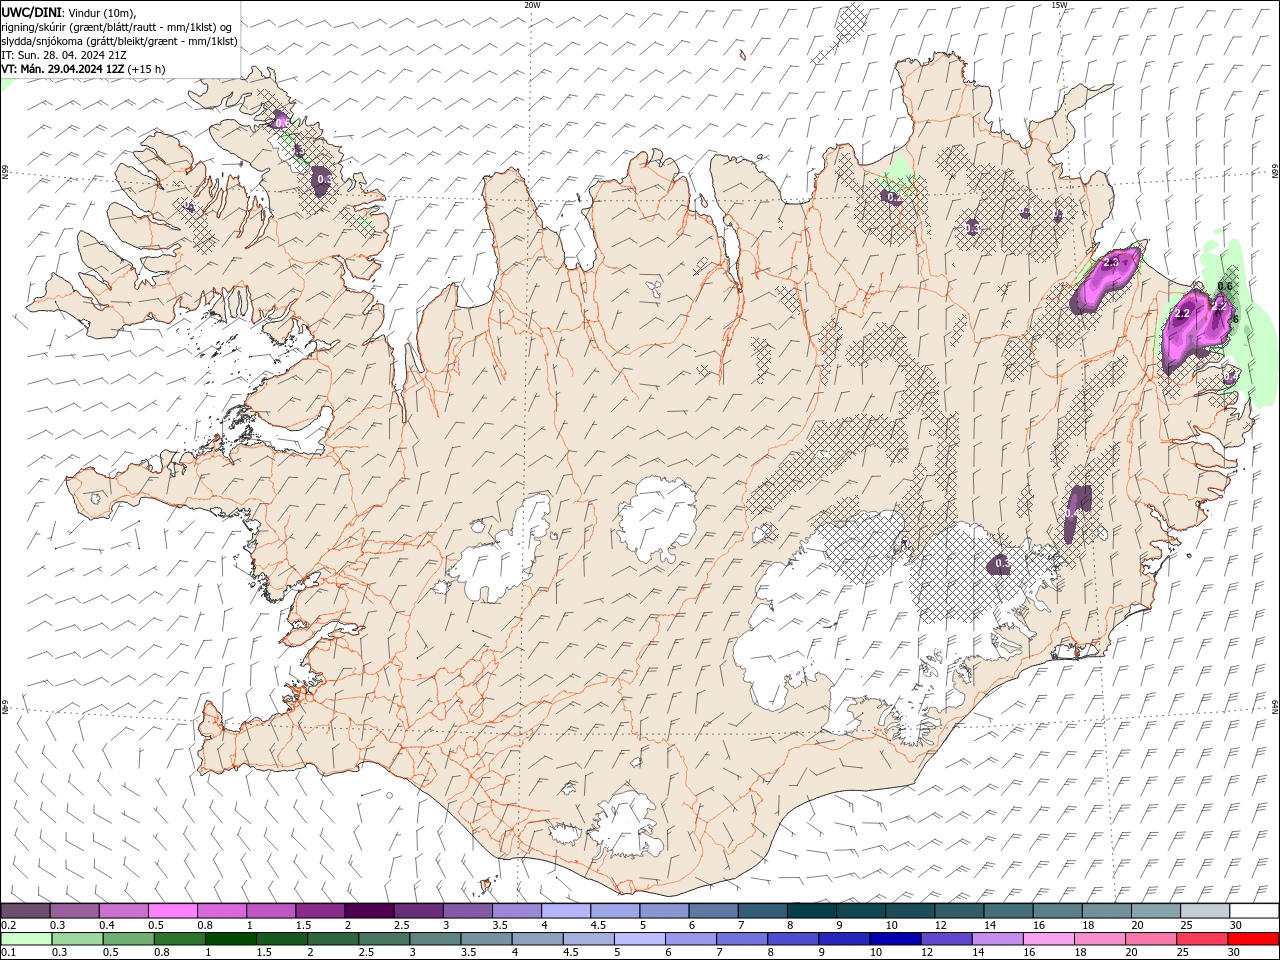Pick the white swatch labelled 30 in upper legend

coord(1254,910)
